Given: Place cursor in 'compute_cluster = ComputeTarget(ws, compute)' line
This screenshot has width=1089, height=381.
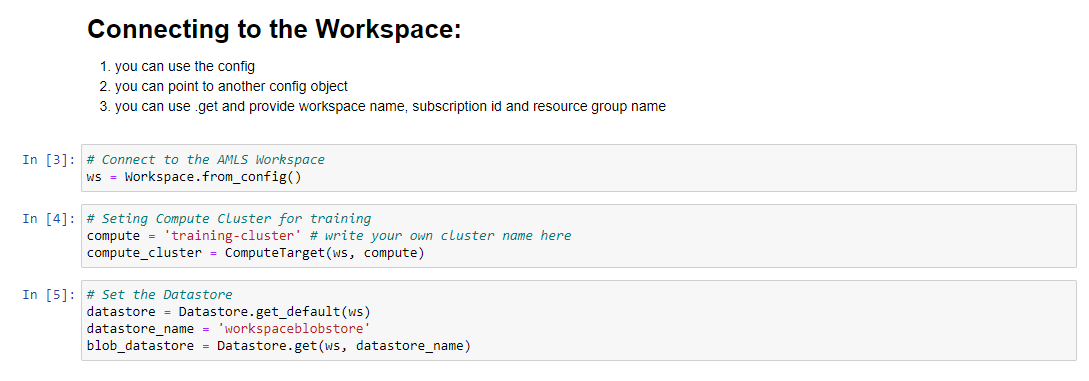Looking at the screenshot, I should click(255, 253).
